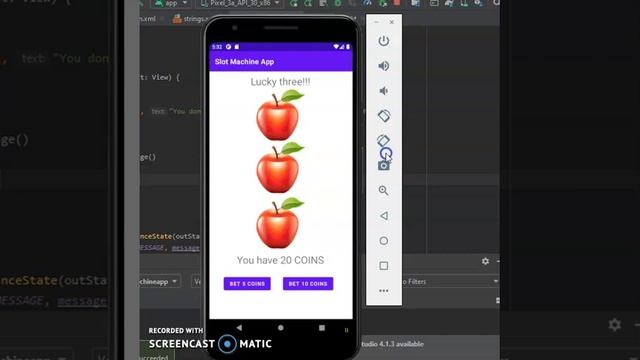Tap the BET 10 COINS button
Screen dimensions: 640x360
308,284
